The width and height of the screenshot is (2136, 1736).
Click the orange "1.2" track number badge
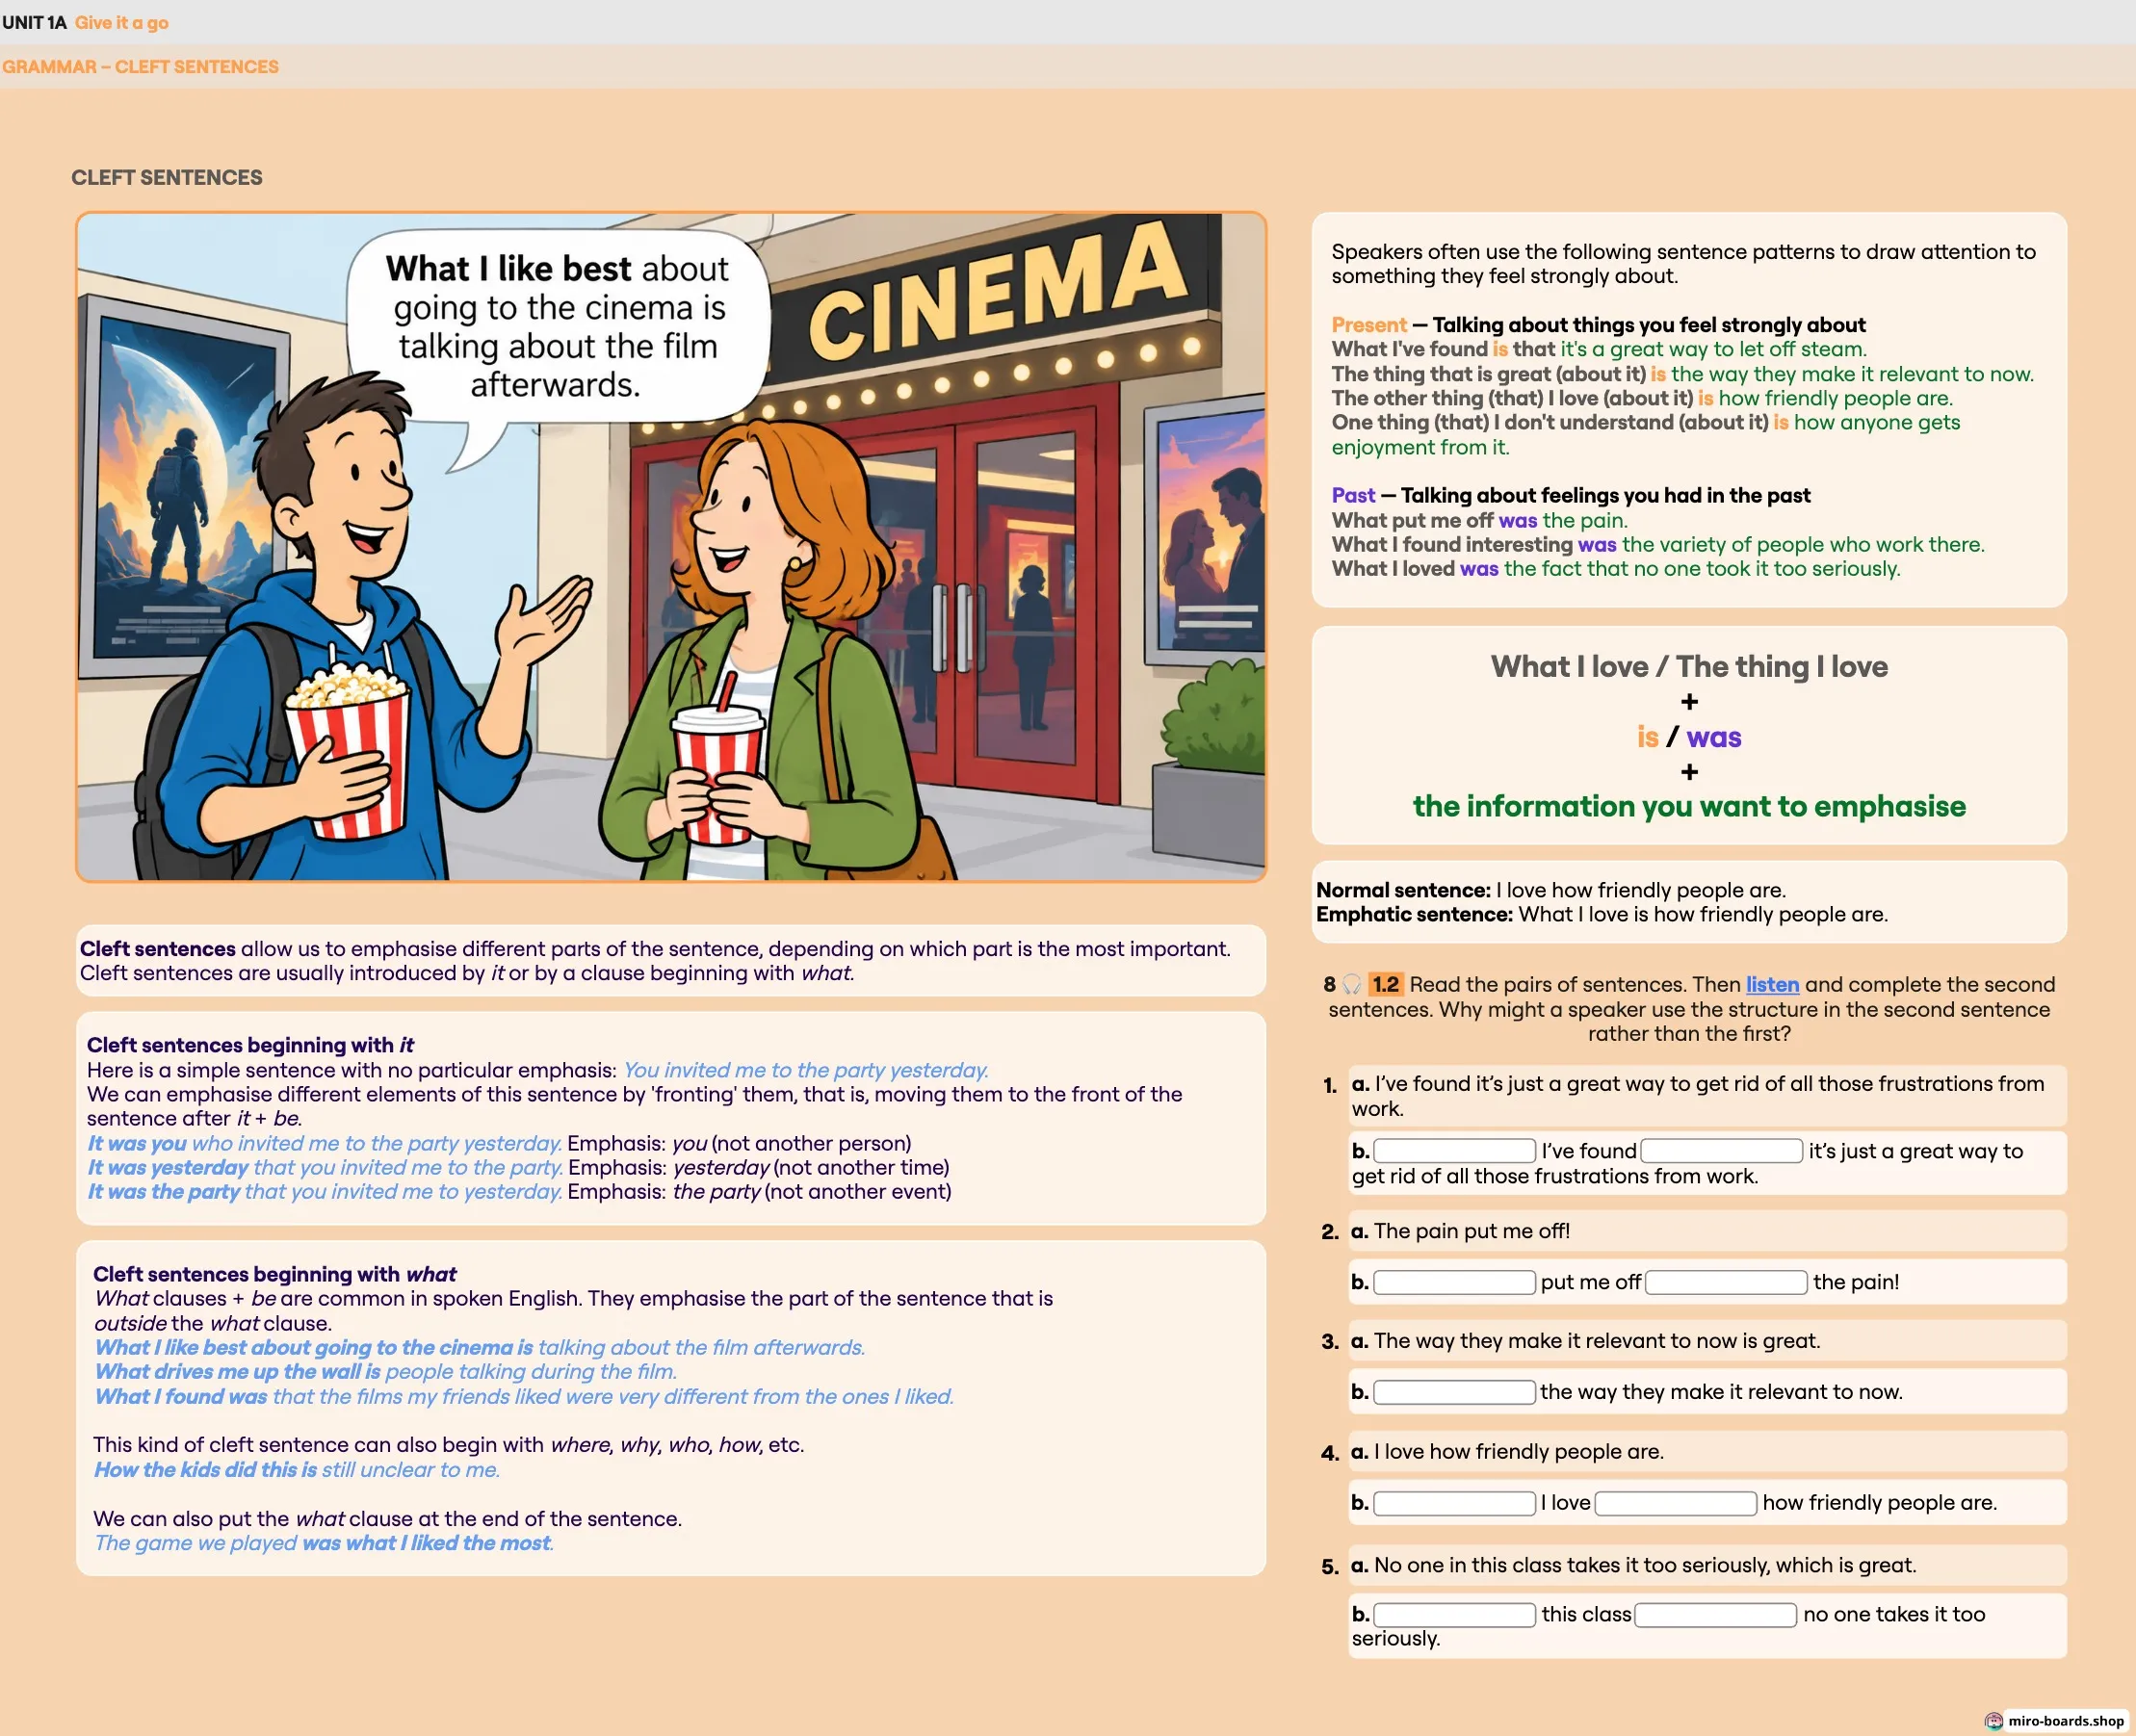pos(1385,984)
